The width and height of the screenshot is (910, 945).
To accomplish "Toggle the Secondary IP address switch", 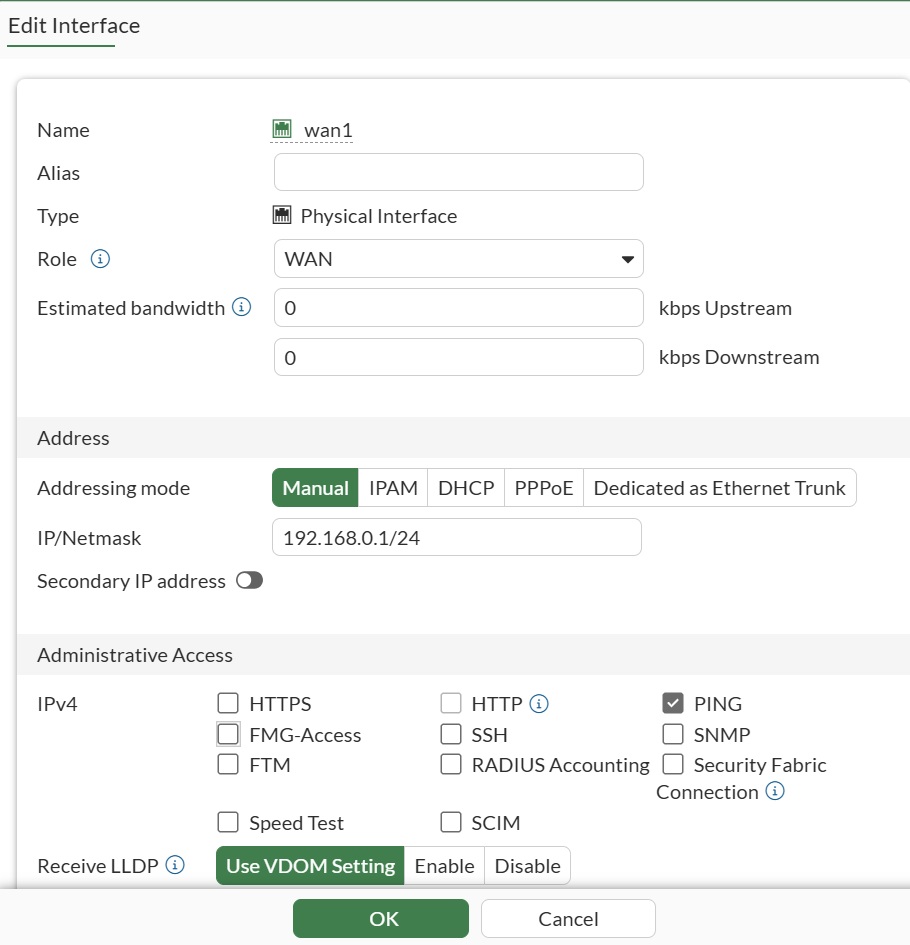I will (x=249, y=580).
